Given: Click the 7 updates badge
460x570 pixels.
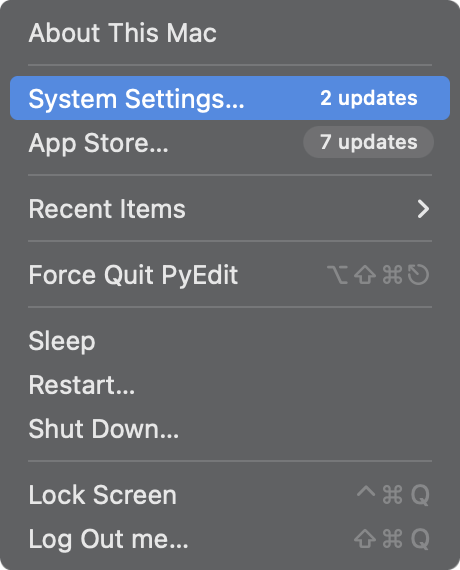Looking at the screenshot, I should click(x=368, y=142).
